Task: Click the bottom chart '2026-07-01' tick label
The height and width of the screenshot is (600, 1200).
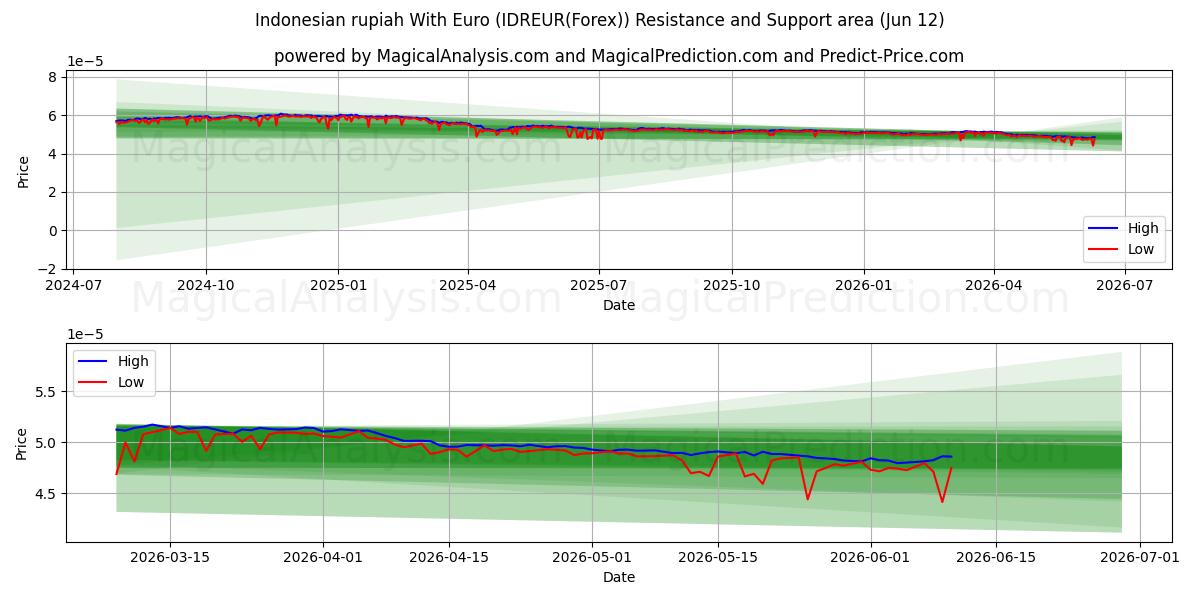Action: coord(1142,558)
